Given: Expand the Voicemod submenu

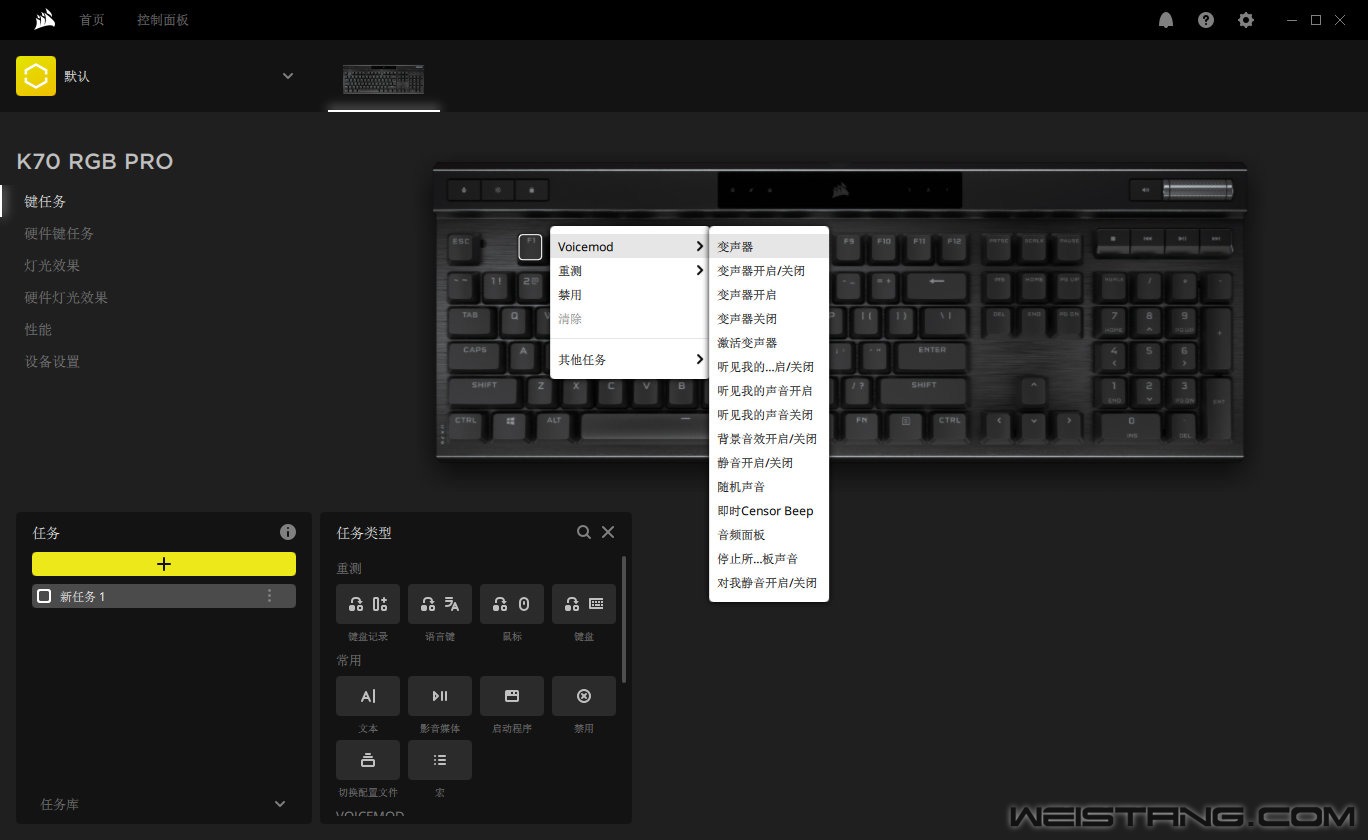Looking at the screenshot, I should click(x=629, y=246).
